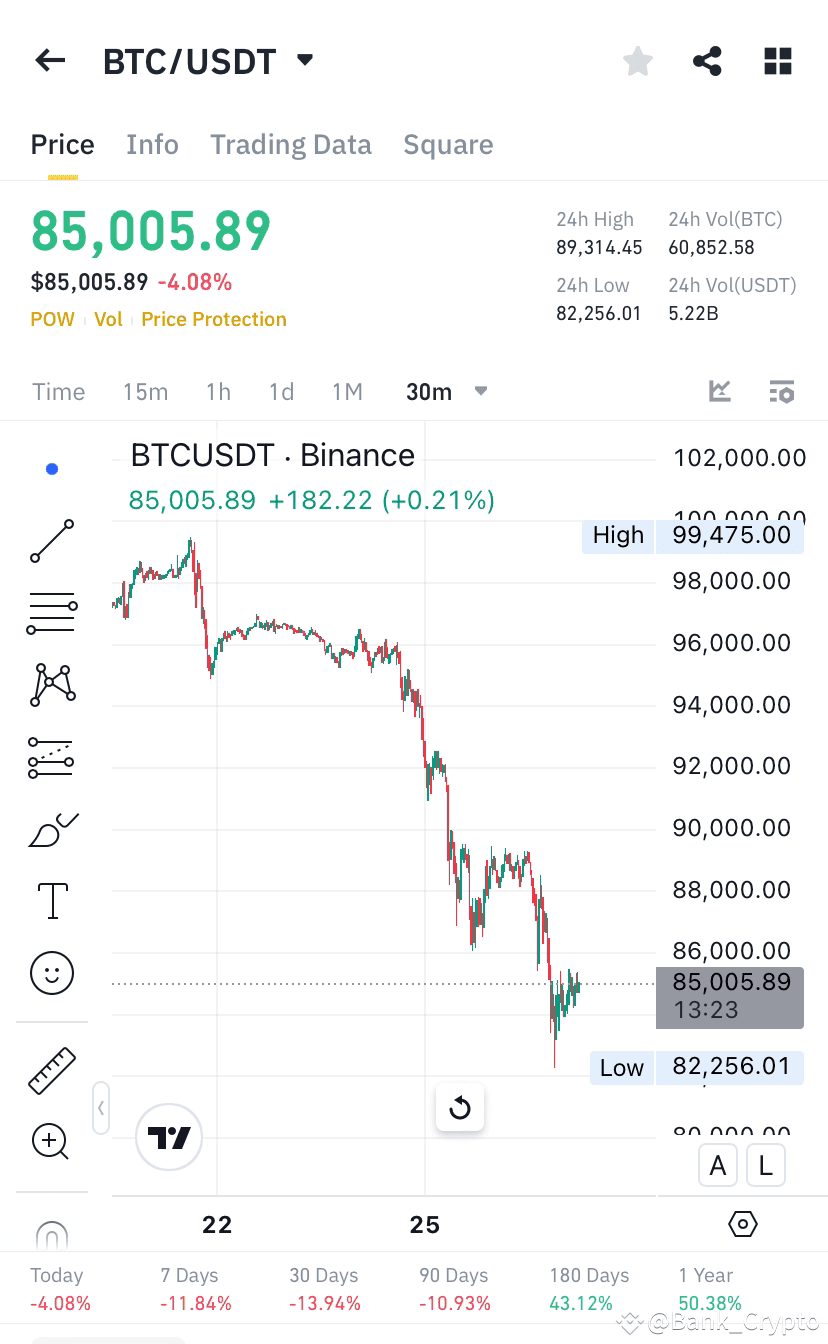Screen dimensions: 828x1344
Task: Expand the 30m interval dropdown
Action: point(480,391)
